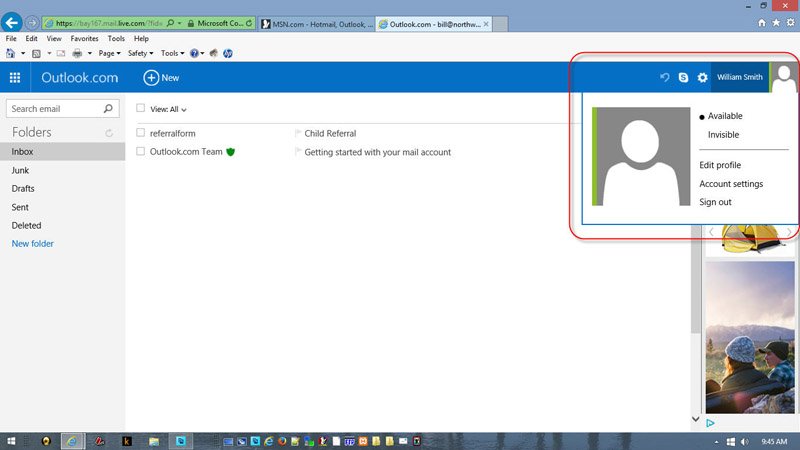
Task: Open the Help menu
Action: [141, 38]
